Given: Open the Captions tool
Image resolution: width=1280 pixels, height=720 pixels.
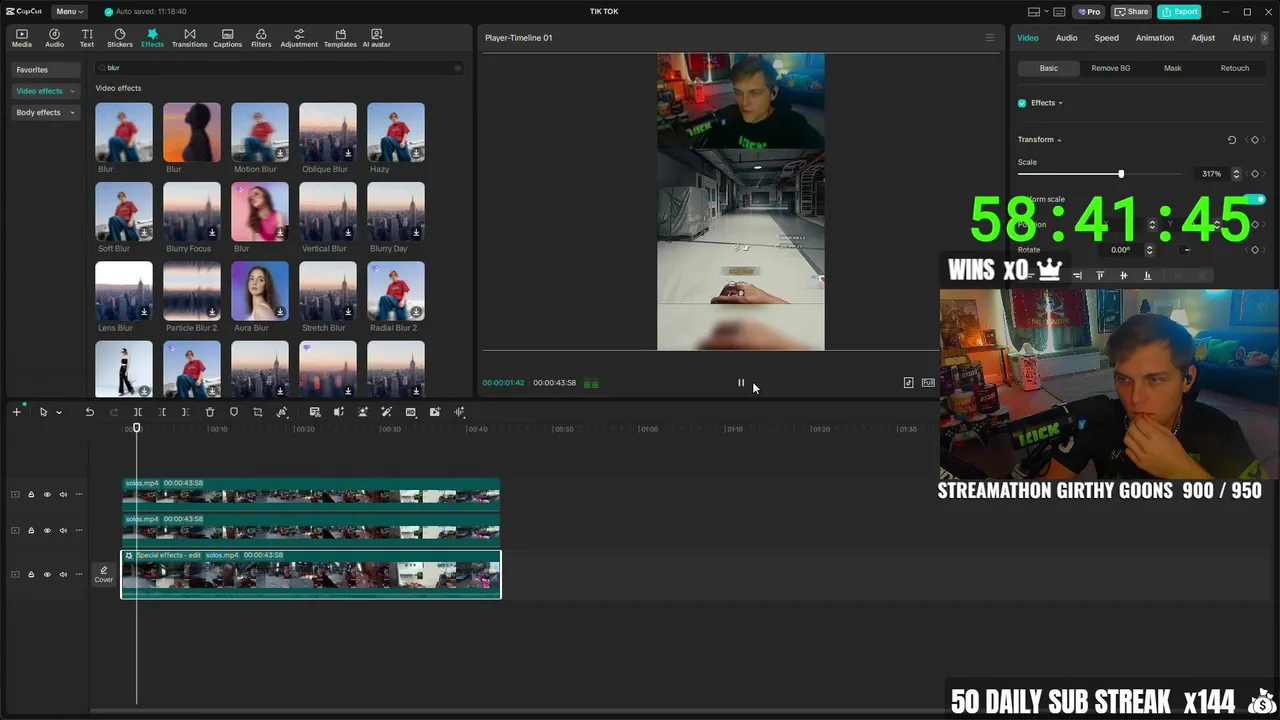Looking at the screenshot, I should click(227, 38).
